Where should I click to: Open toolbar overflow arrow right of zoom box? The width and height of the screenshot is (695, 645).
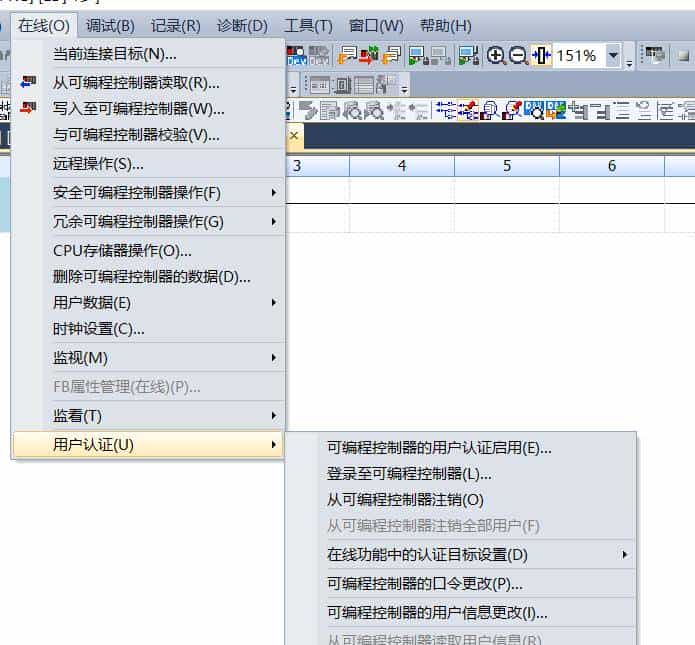point(629,63)
